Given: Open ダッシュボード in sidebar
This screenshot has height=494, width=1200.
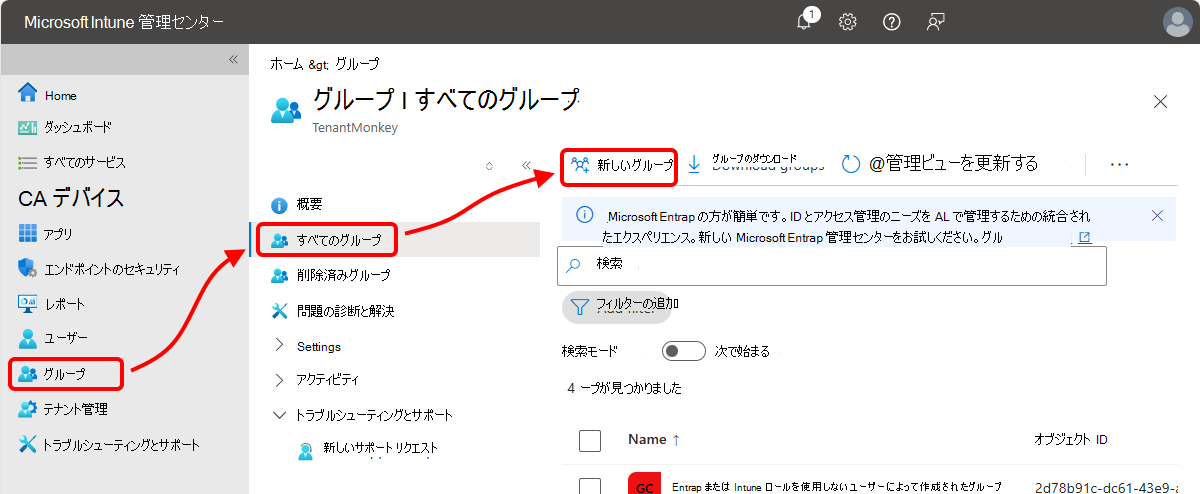Looking at the screenshot, I should (x=65, y=128).
